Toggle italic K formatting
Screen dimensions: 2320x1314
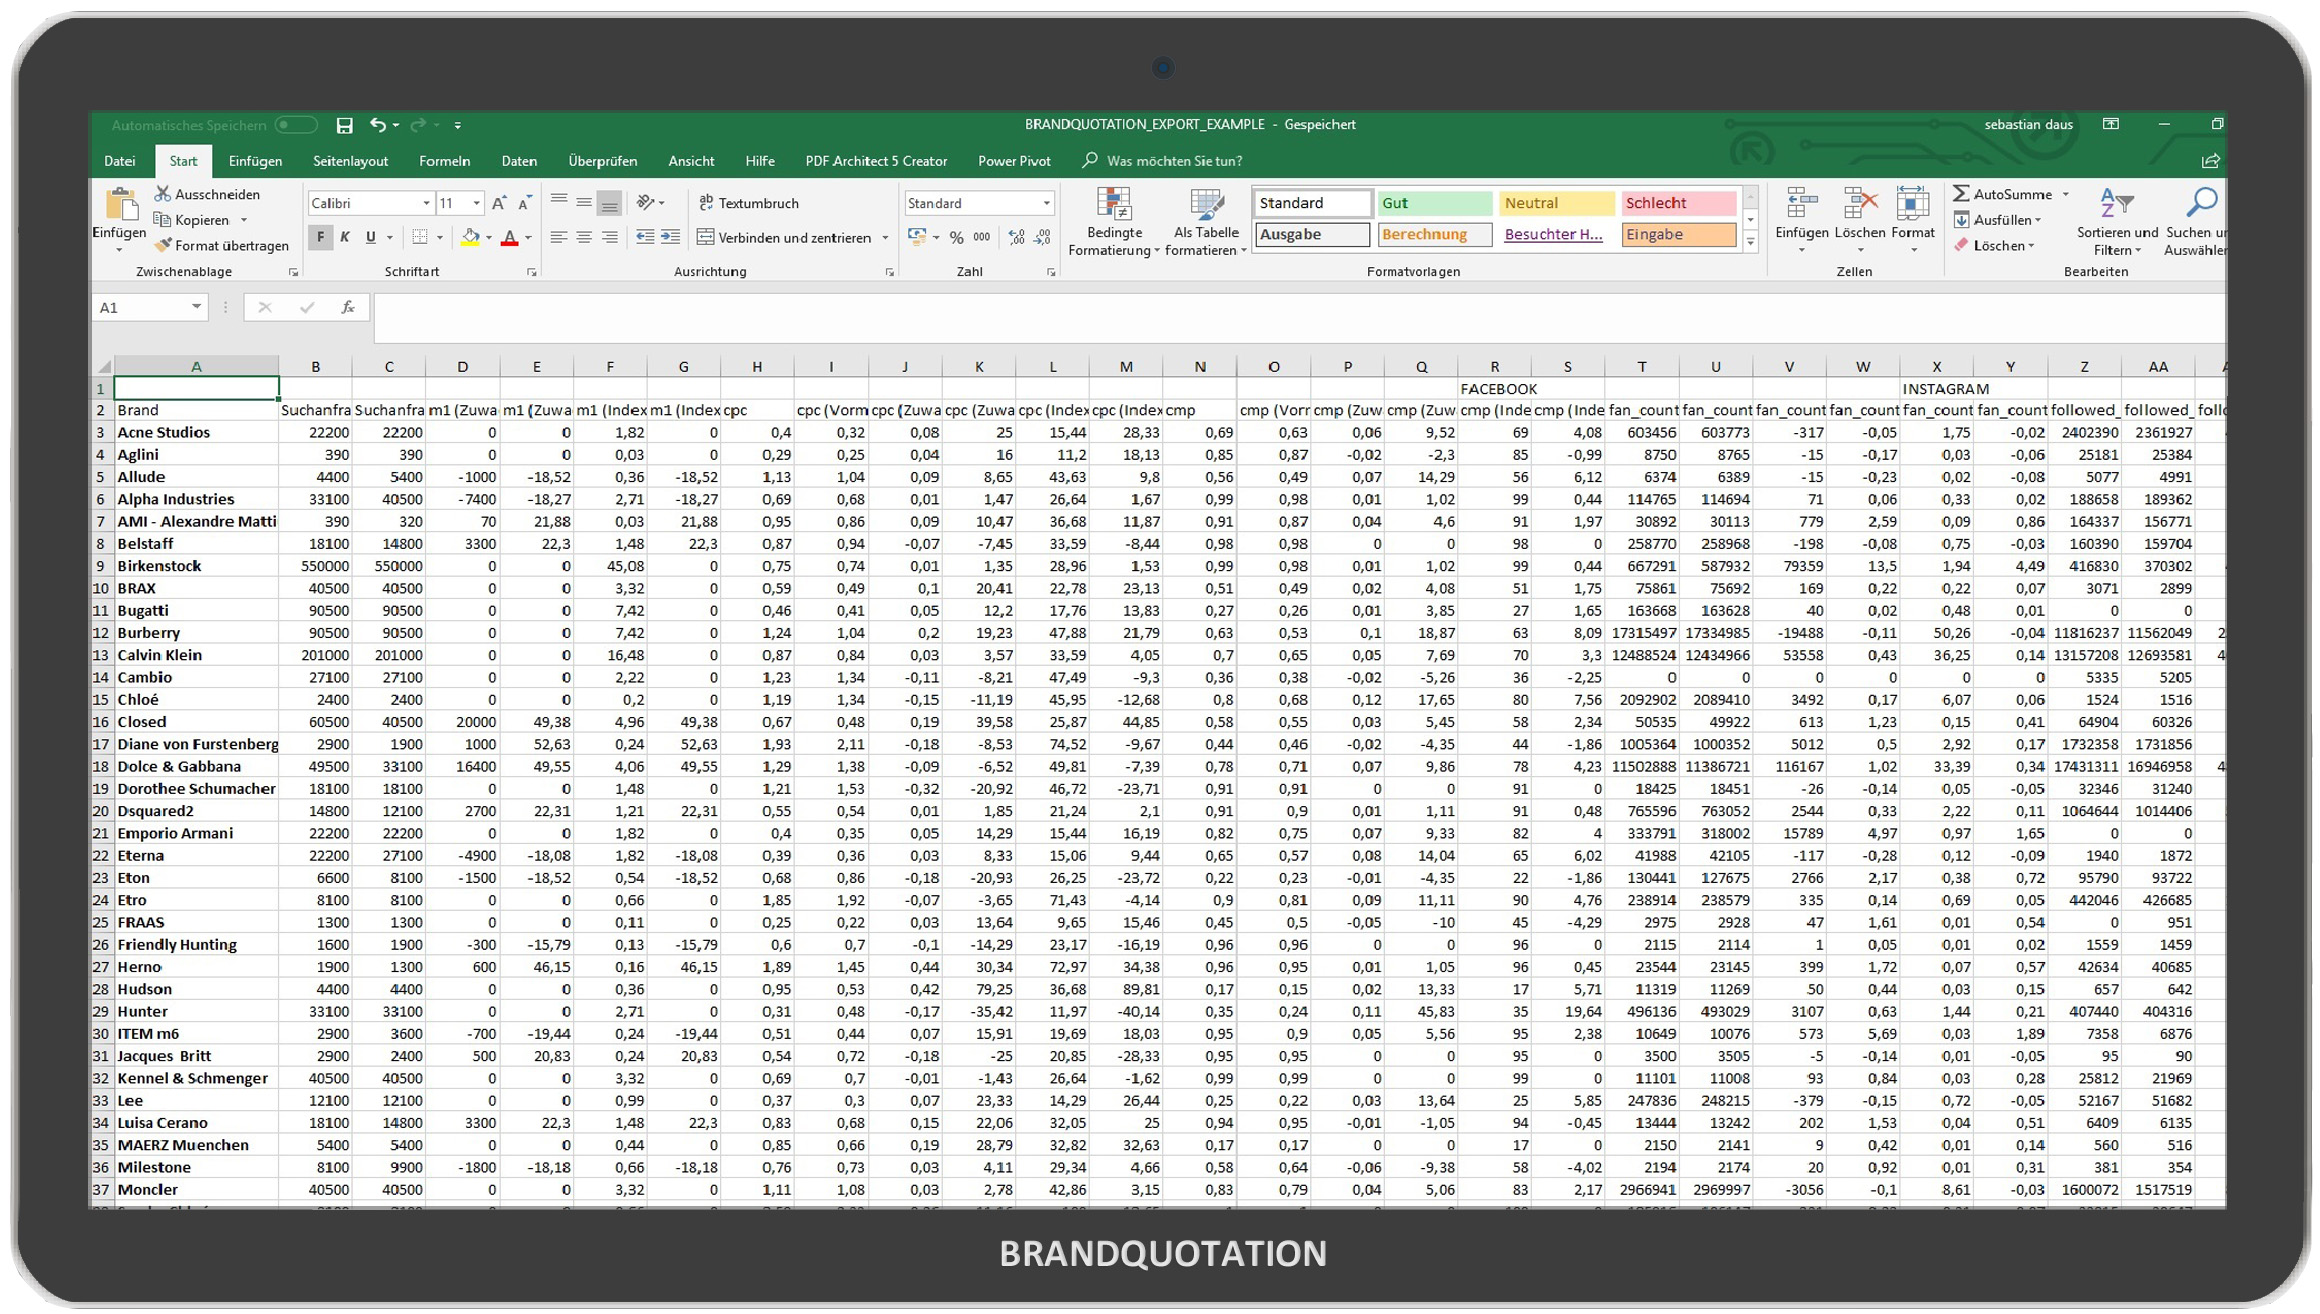pyautogui.click(x=345, y=238)
